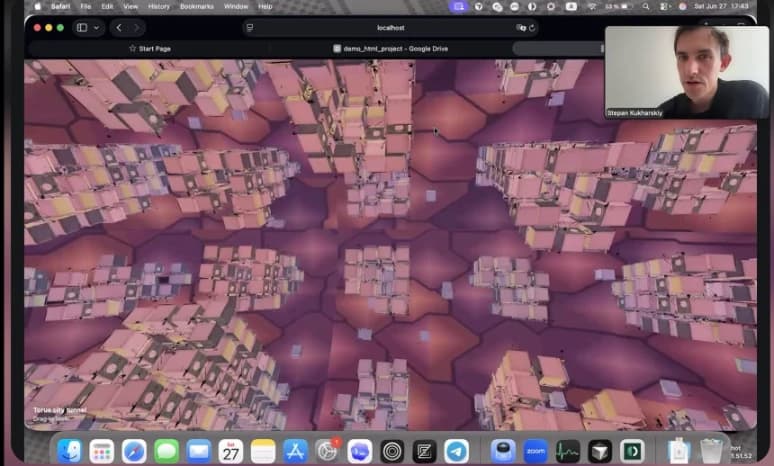This screenshot has height=466, width=774.
Task: Click the Sat Jun 27 clock
Action: coord(721,6)
